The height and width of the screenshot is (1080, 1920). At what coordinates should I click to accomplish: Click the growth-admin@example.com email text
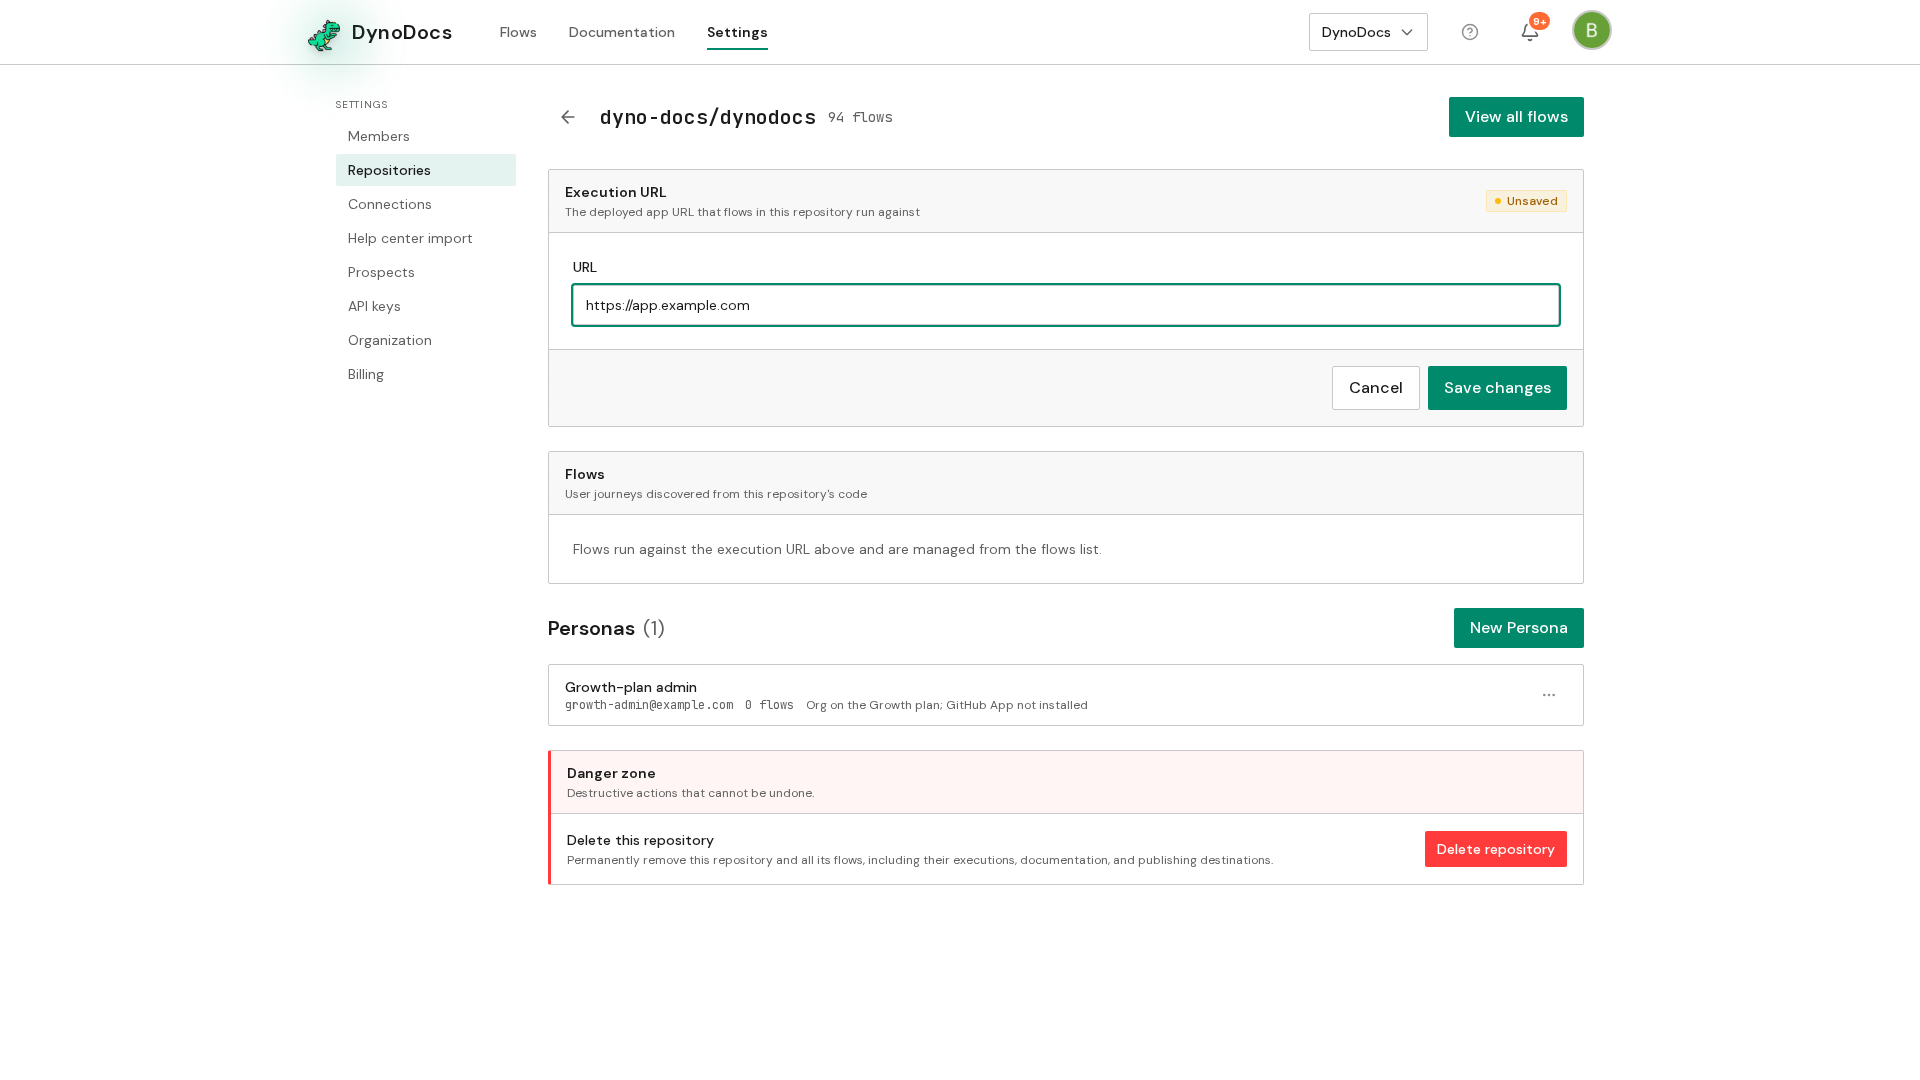point(649,705)
